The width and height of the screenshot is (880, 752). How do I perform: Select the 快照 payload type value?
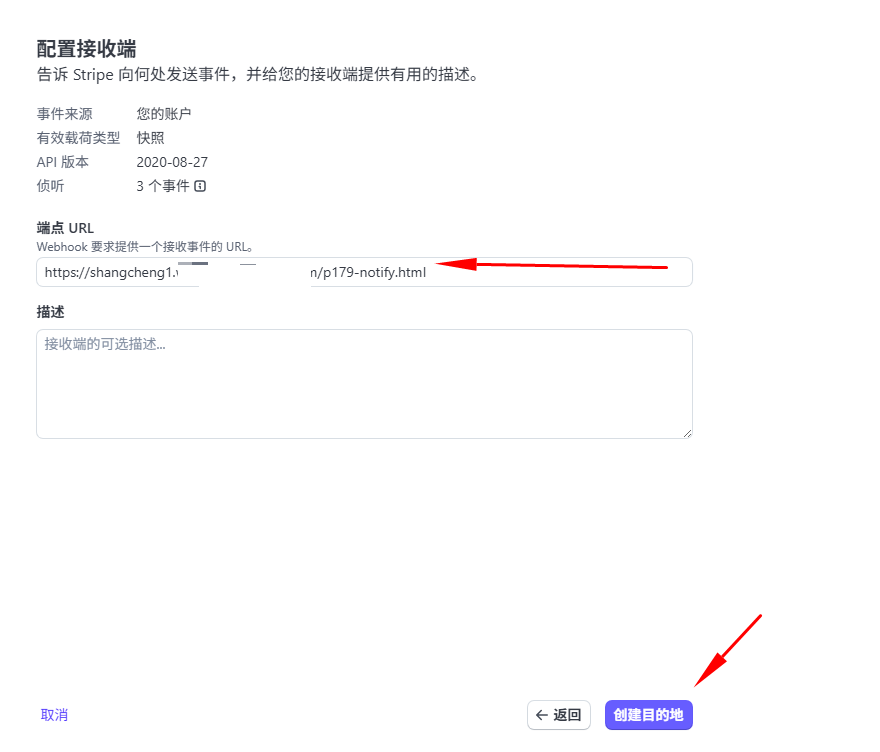click(151, 138)
